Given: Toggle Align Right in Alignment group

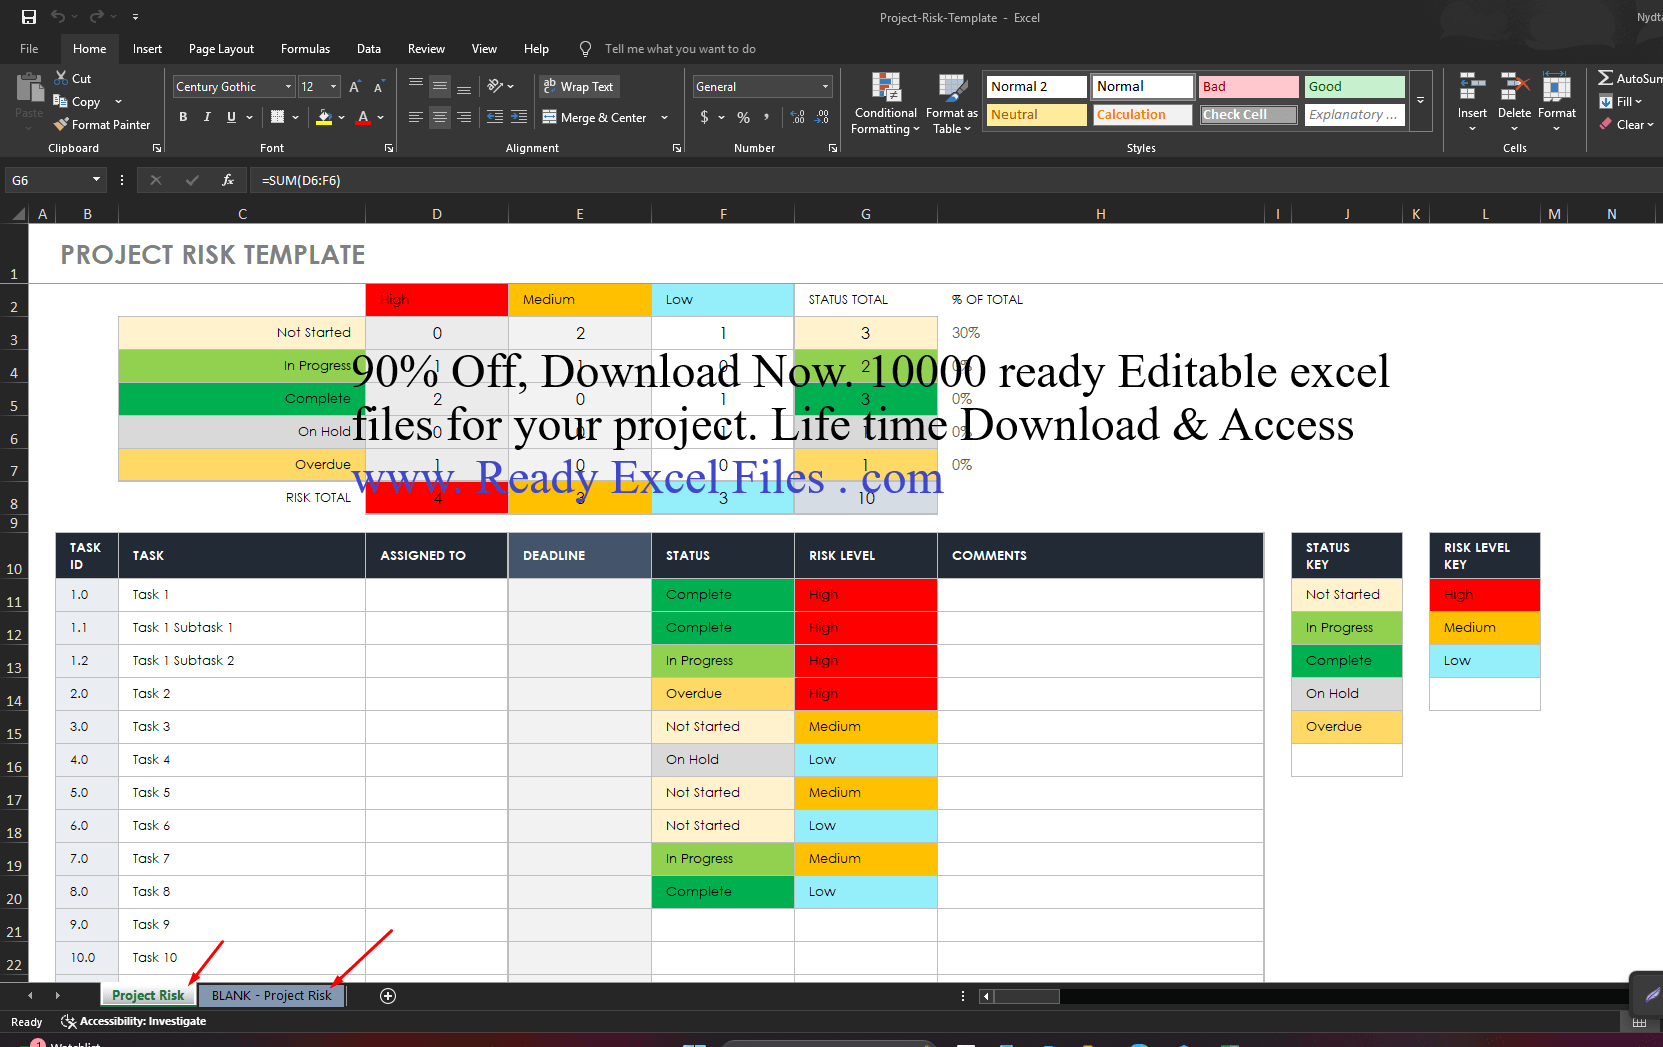Looking at the screenshot, I should 464,117.
